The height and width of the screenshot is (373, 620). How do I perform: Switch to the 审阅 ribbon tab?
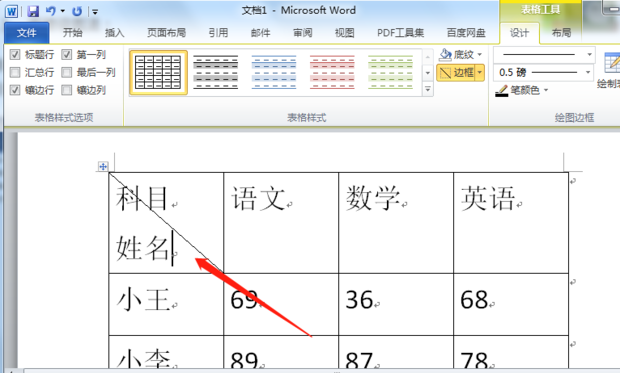pyautogui.click(x=302, y=32)
